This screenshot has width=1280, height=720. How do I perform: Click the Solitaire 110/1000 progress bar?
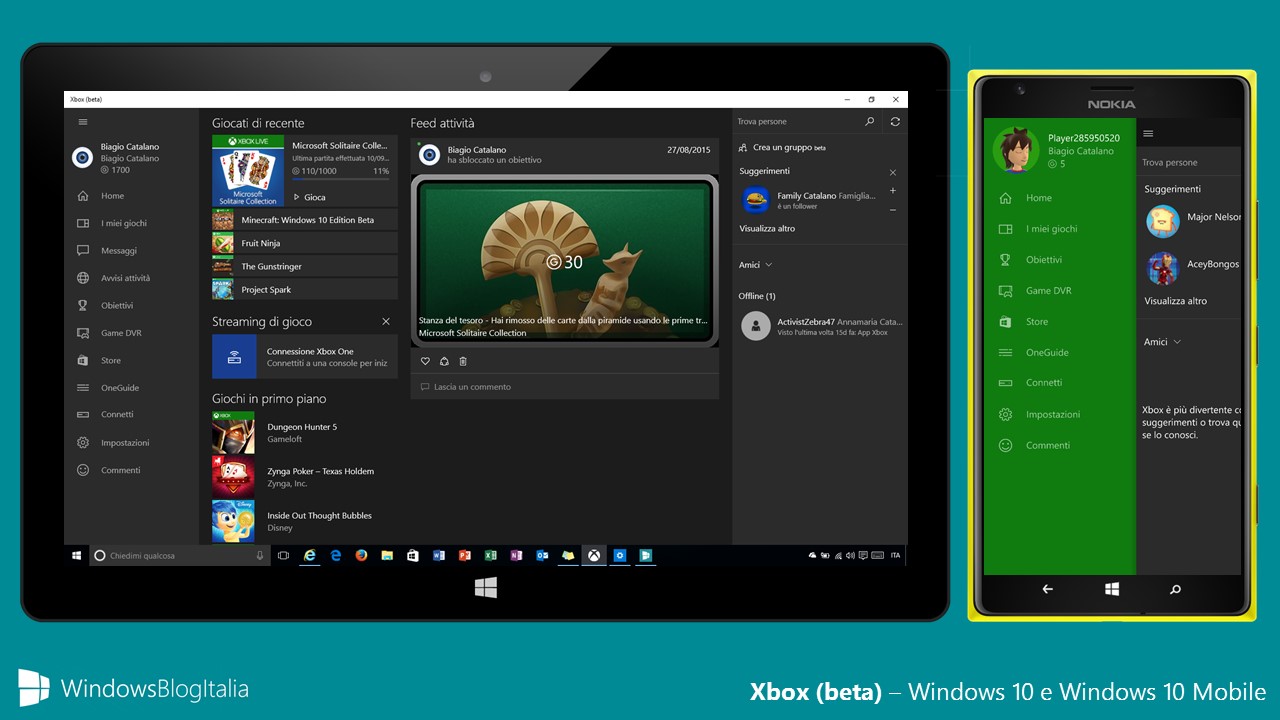click(340, 180)
